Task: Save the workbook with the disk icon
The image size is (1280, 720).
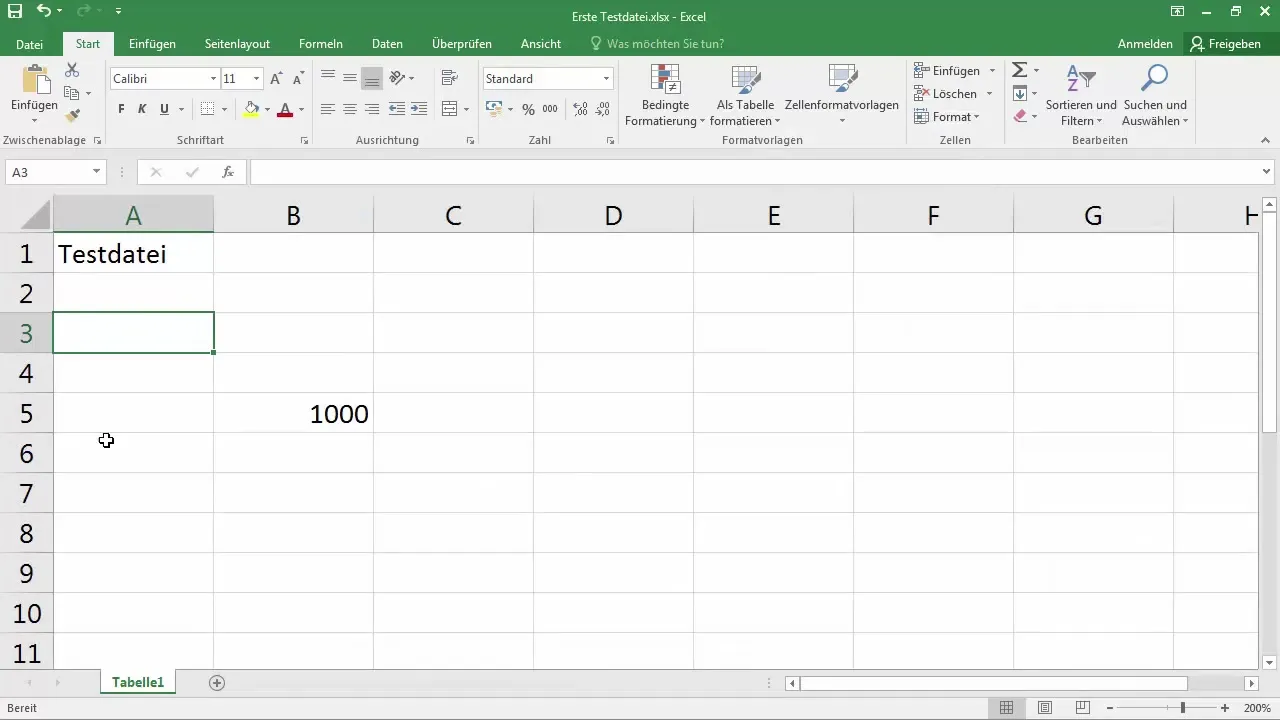Action: click(14, 11)
